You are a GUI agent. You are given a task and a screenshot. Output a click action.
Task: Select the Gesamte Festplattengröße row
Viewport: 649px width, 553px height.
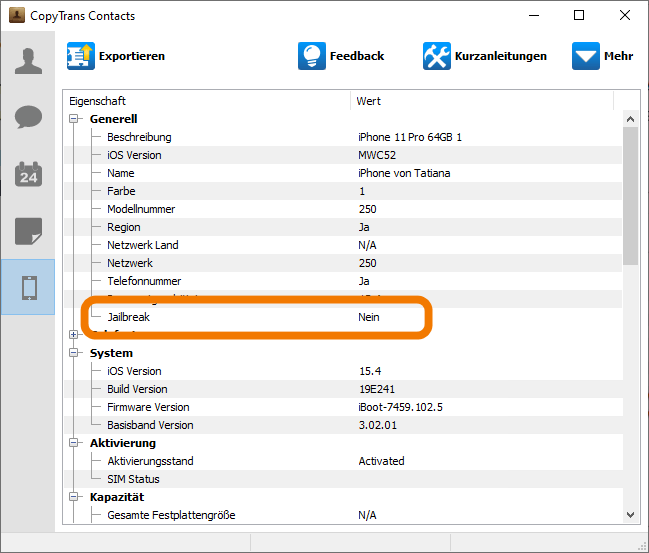(343, 515)
